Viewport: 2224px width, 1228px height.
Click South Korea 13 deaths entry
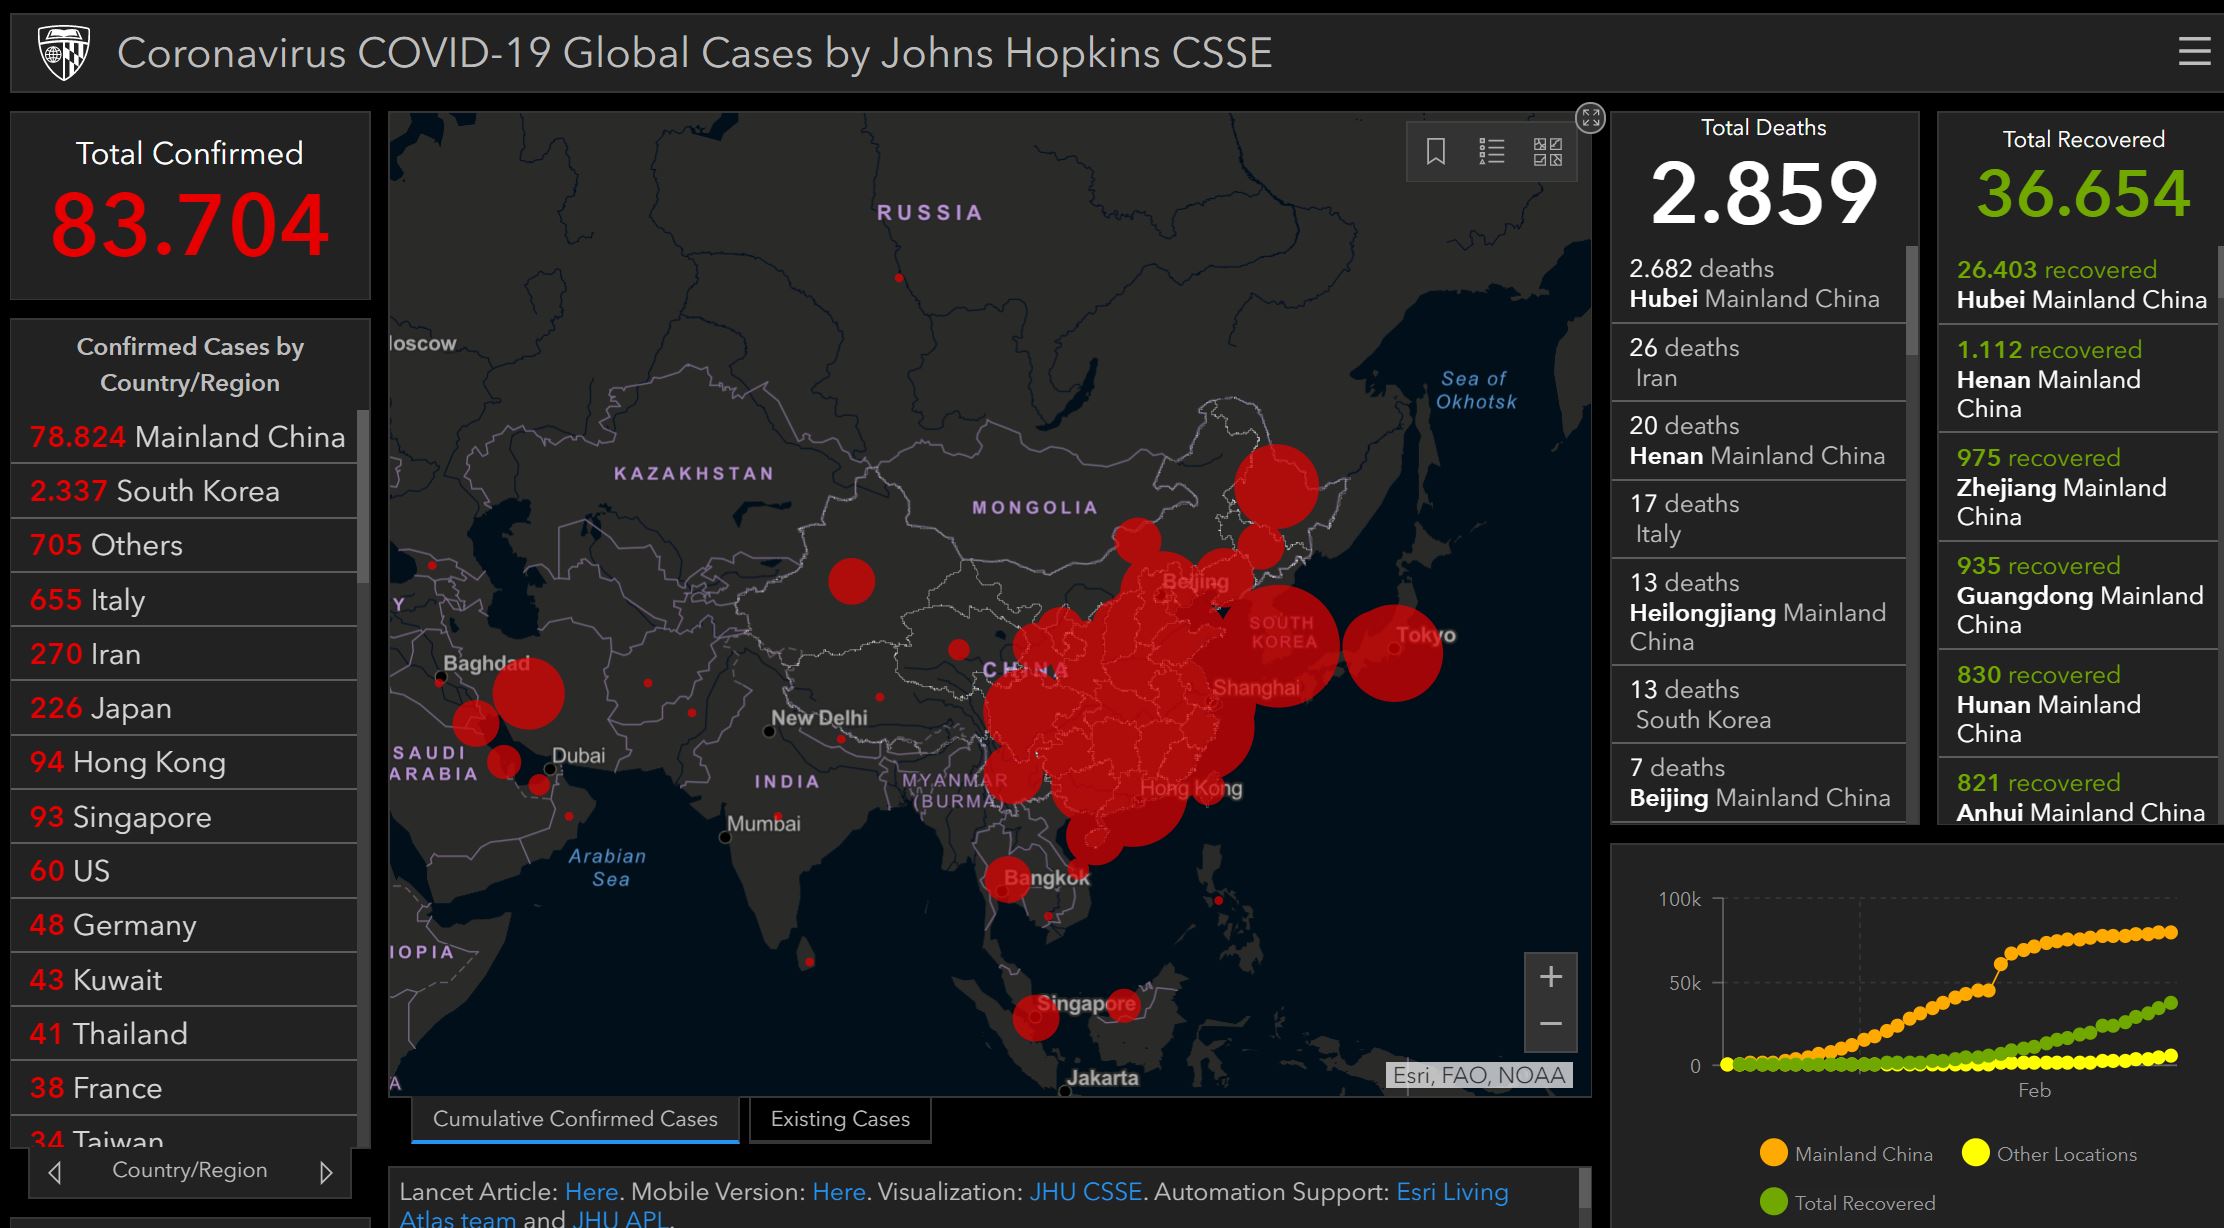click(x=1759, y=705)
